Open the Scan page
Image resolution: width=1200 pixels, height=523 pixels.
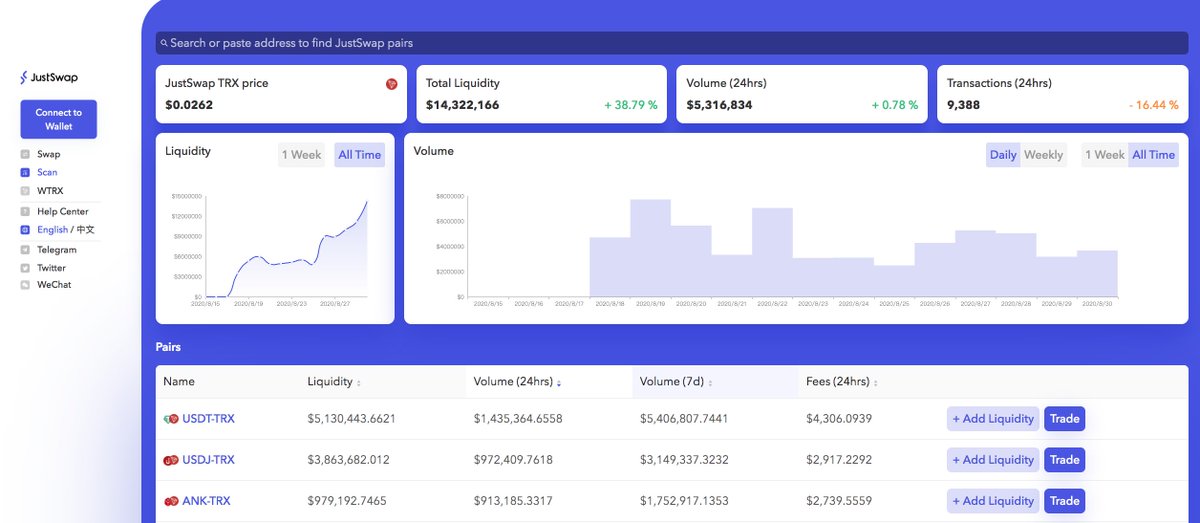[x=47, y=172]
